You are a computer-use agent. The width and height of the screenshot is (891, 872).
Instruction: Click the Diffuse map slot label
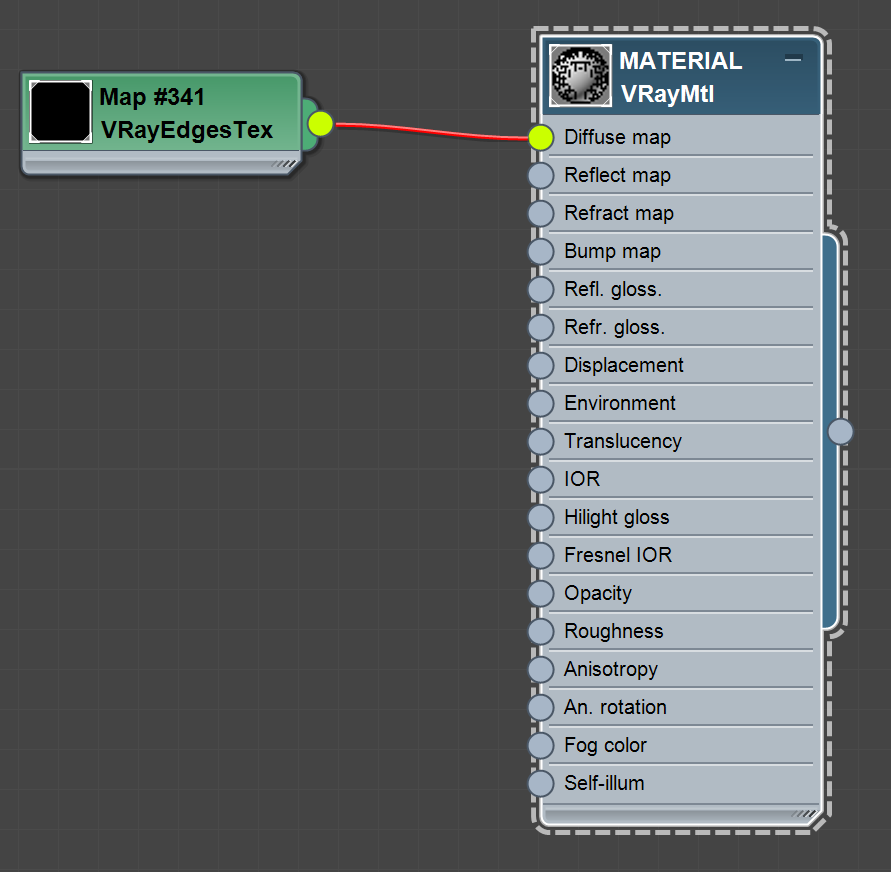click(617, 137)
